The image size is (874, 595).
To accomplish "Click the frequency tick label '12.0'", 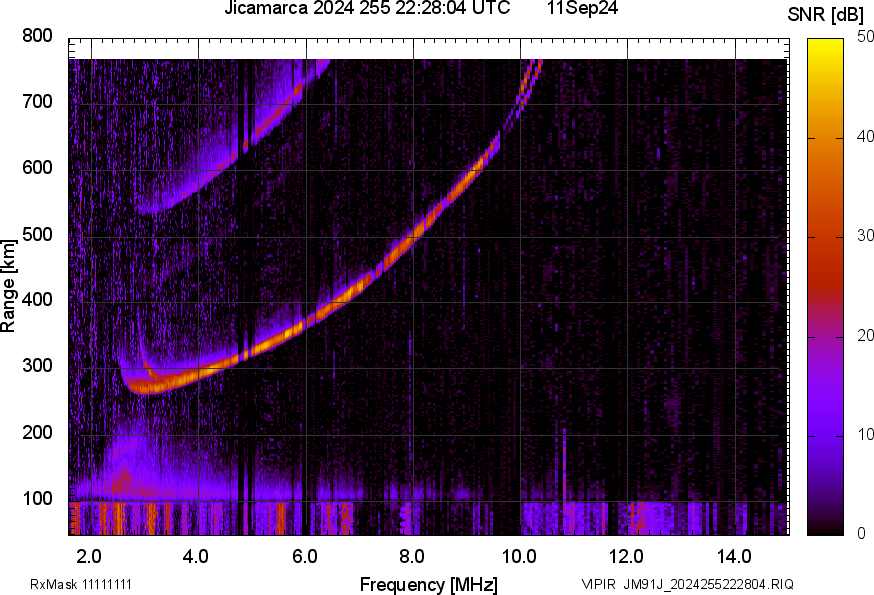I will [627, 557].
